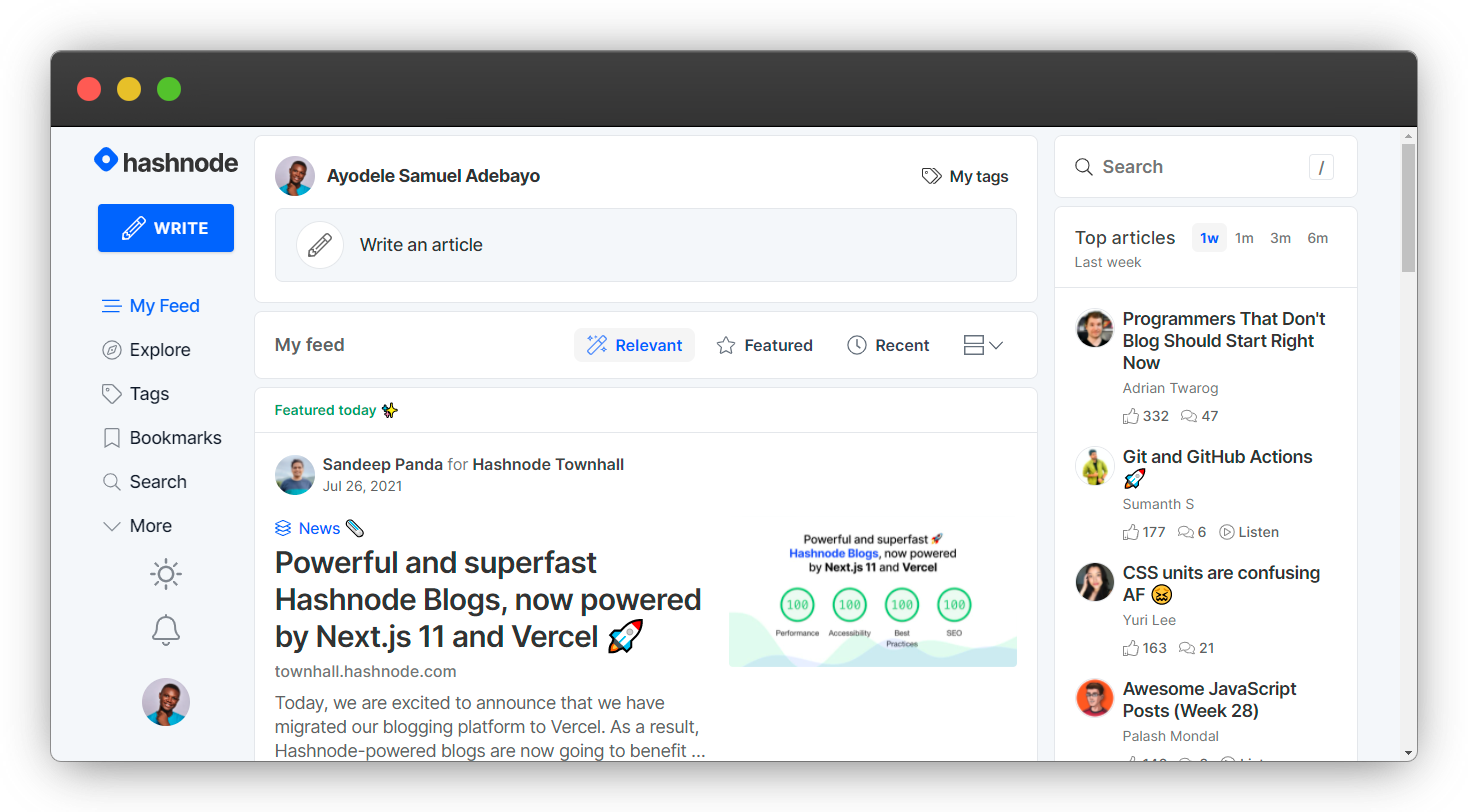Expand the More menu in sidebar

coord(137,526)
